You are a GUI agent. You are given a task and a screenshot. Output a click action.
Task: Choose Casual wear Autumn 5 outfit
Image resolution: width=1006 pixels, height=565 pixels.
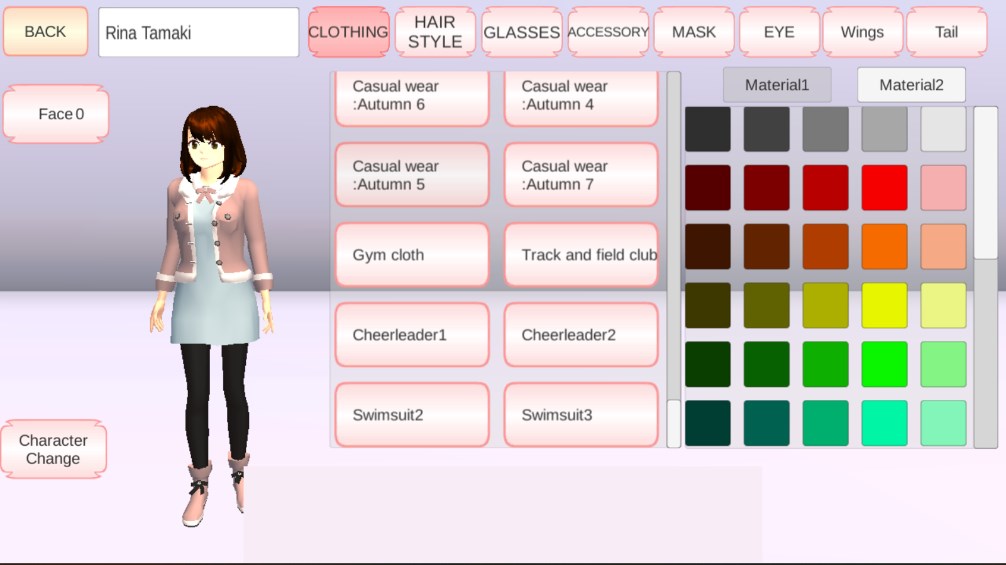click(x=412, y=175)
